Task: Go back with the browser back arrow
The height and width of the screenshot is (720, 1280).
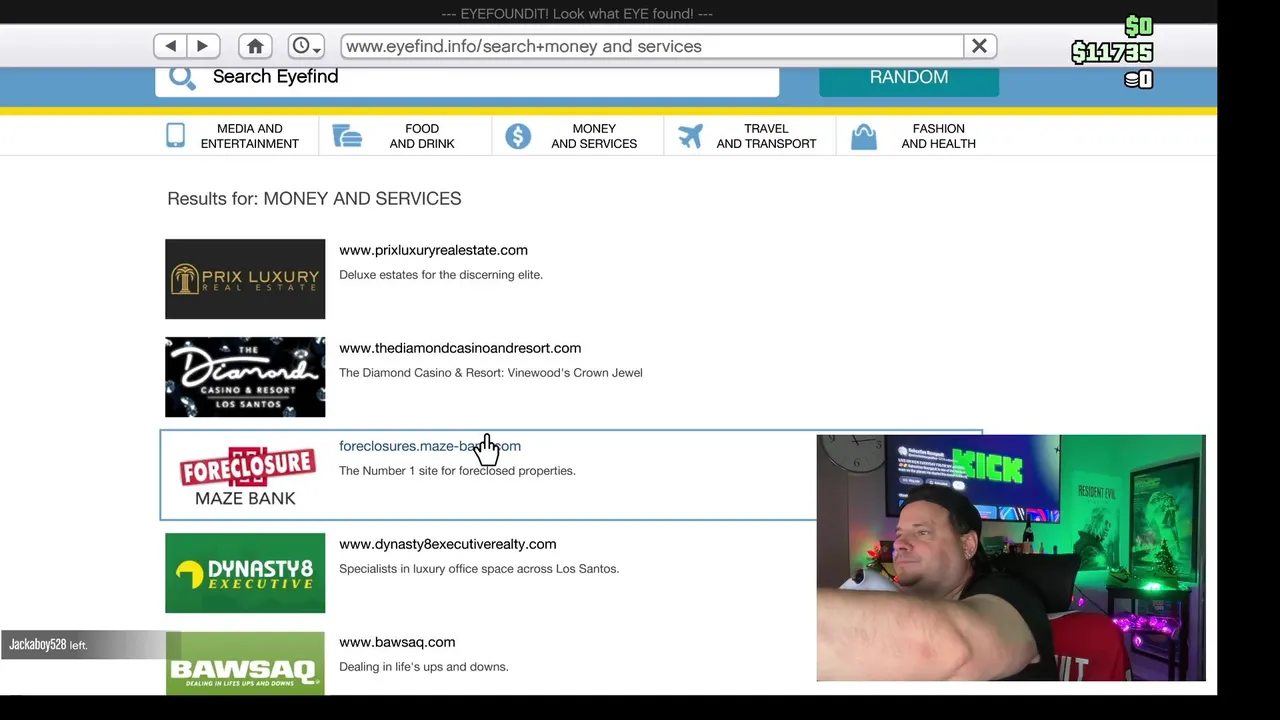Action: click(x=170, y=46)
